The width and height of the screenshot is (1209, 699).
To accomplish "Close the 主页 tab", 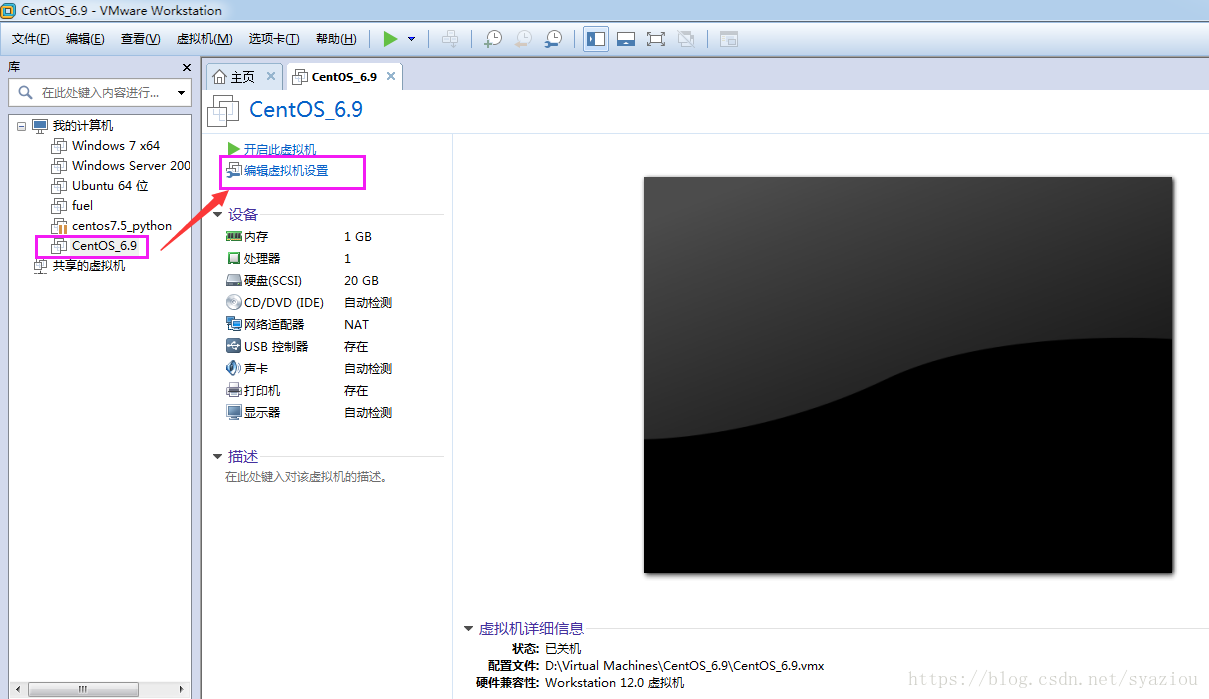I will click(x=271, y=76).
